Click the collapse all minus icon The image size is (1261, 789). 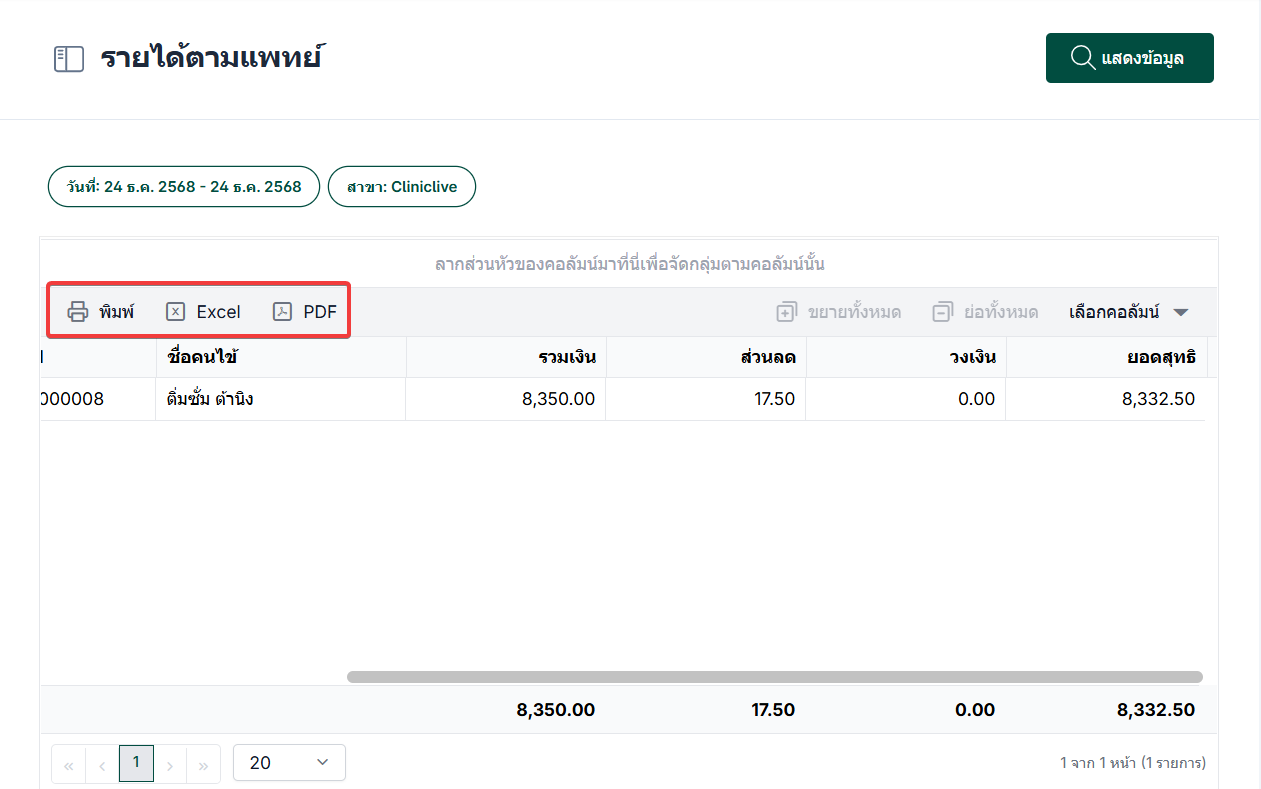pos(942,312)
